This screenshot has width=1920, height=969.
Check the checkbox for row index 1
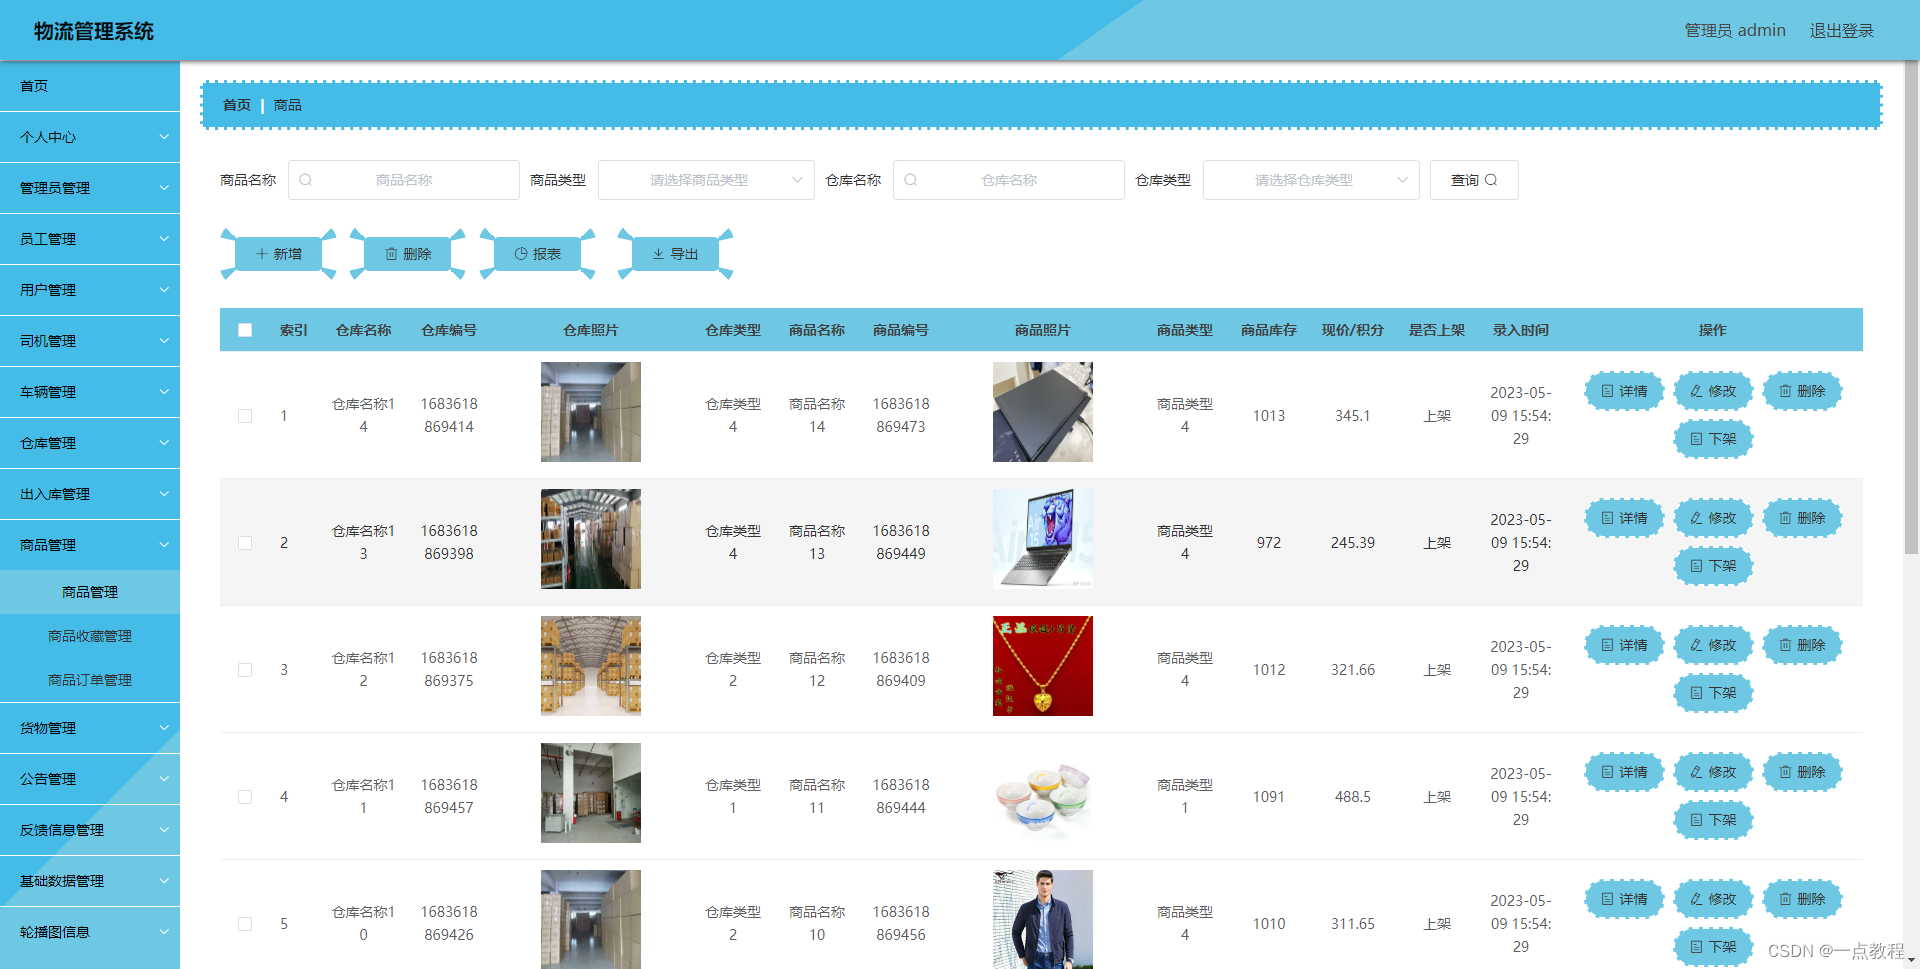[244, 416]
